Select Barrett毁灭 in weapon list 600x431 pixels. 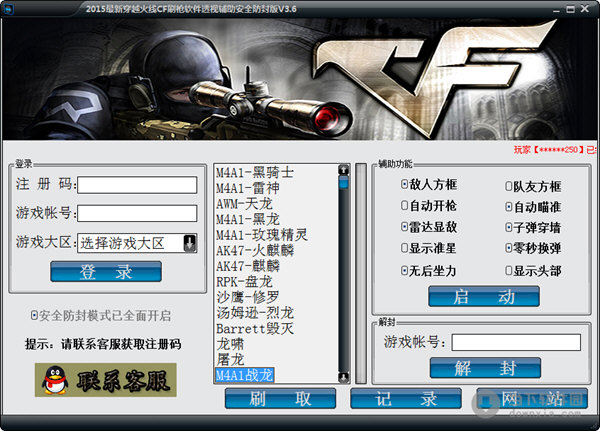255,328
